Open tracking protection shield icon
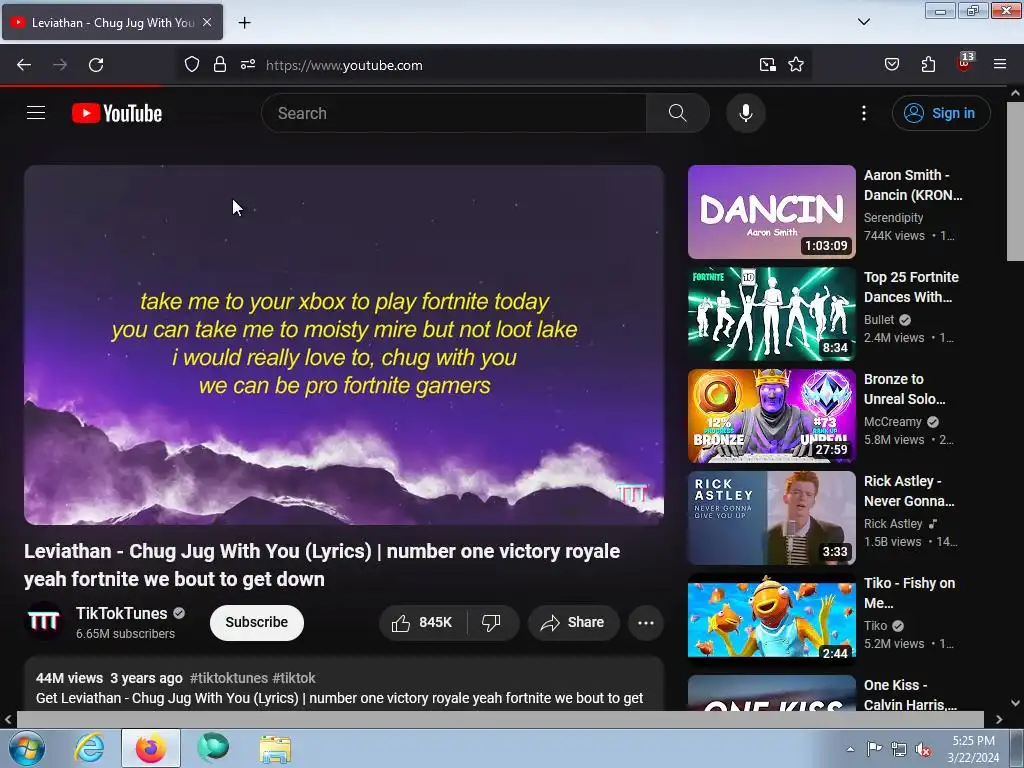This screenshot has width=1024, height=768. click(x=191, y=65)
